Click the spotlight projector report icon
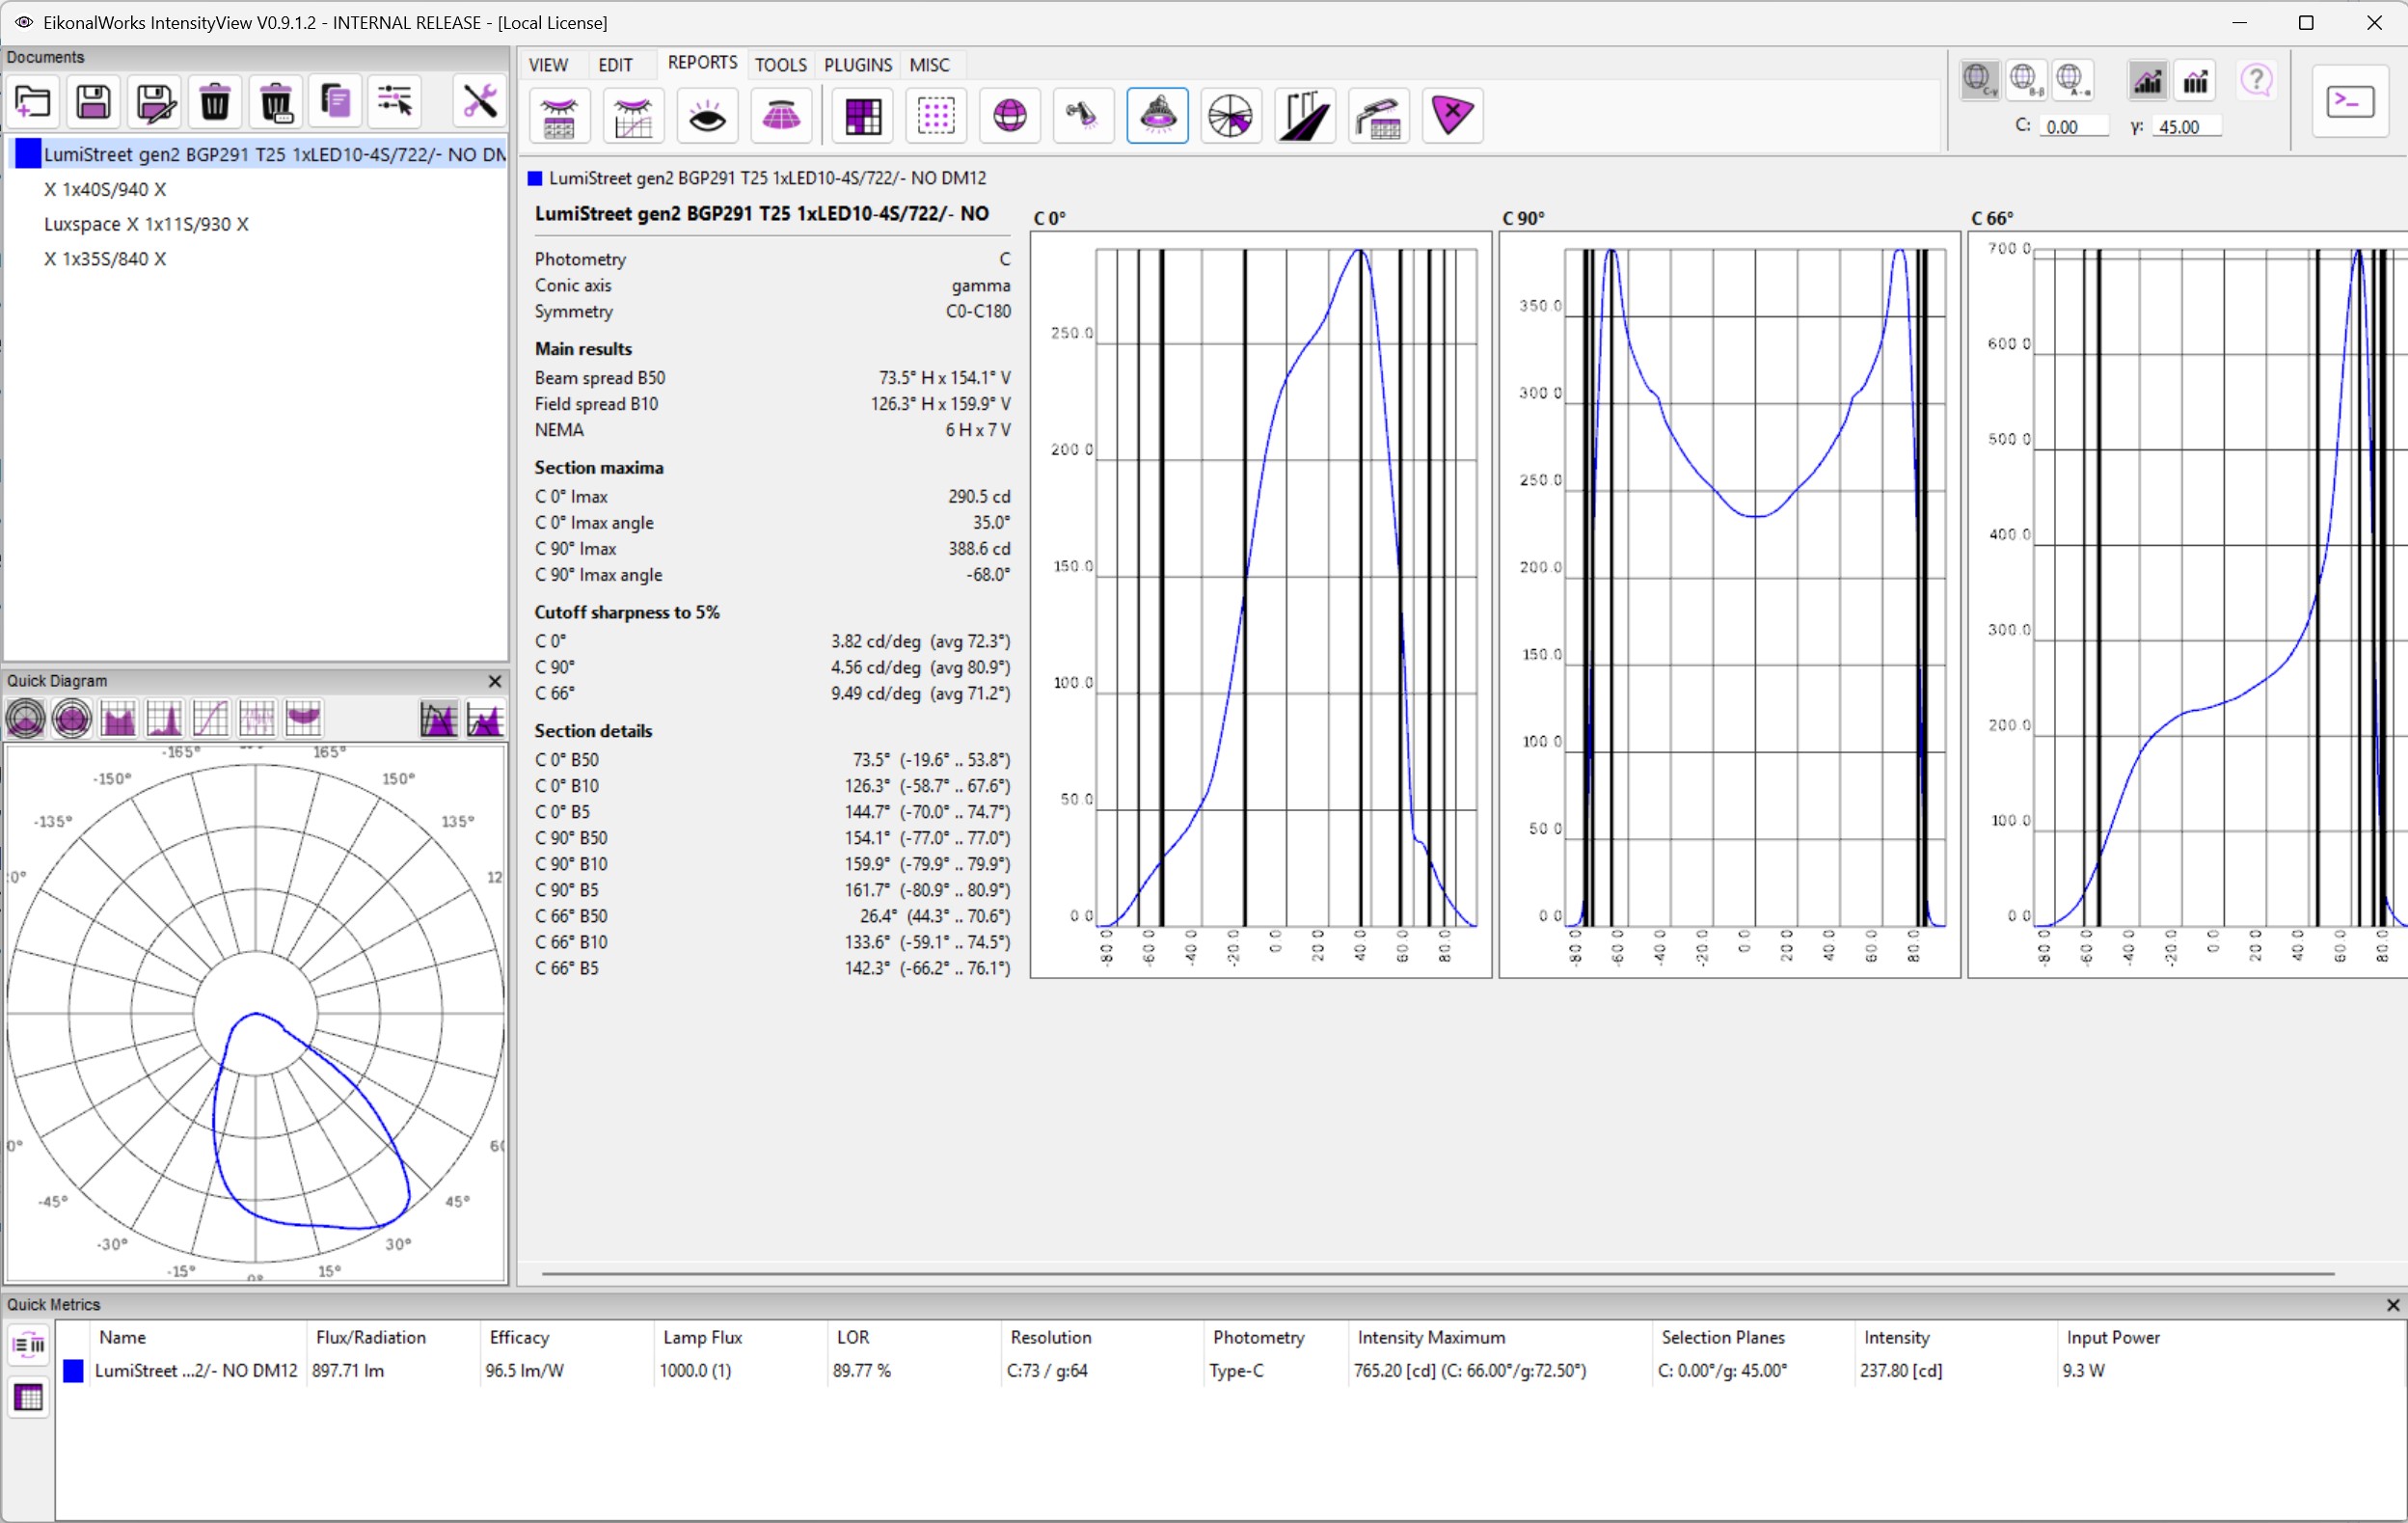The image size is (2408, 1523). coord(1083,116)
